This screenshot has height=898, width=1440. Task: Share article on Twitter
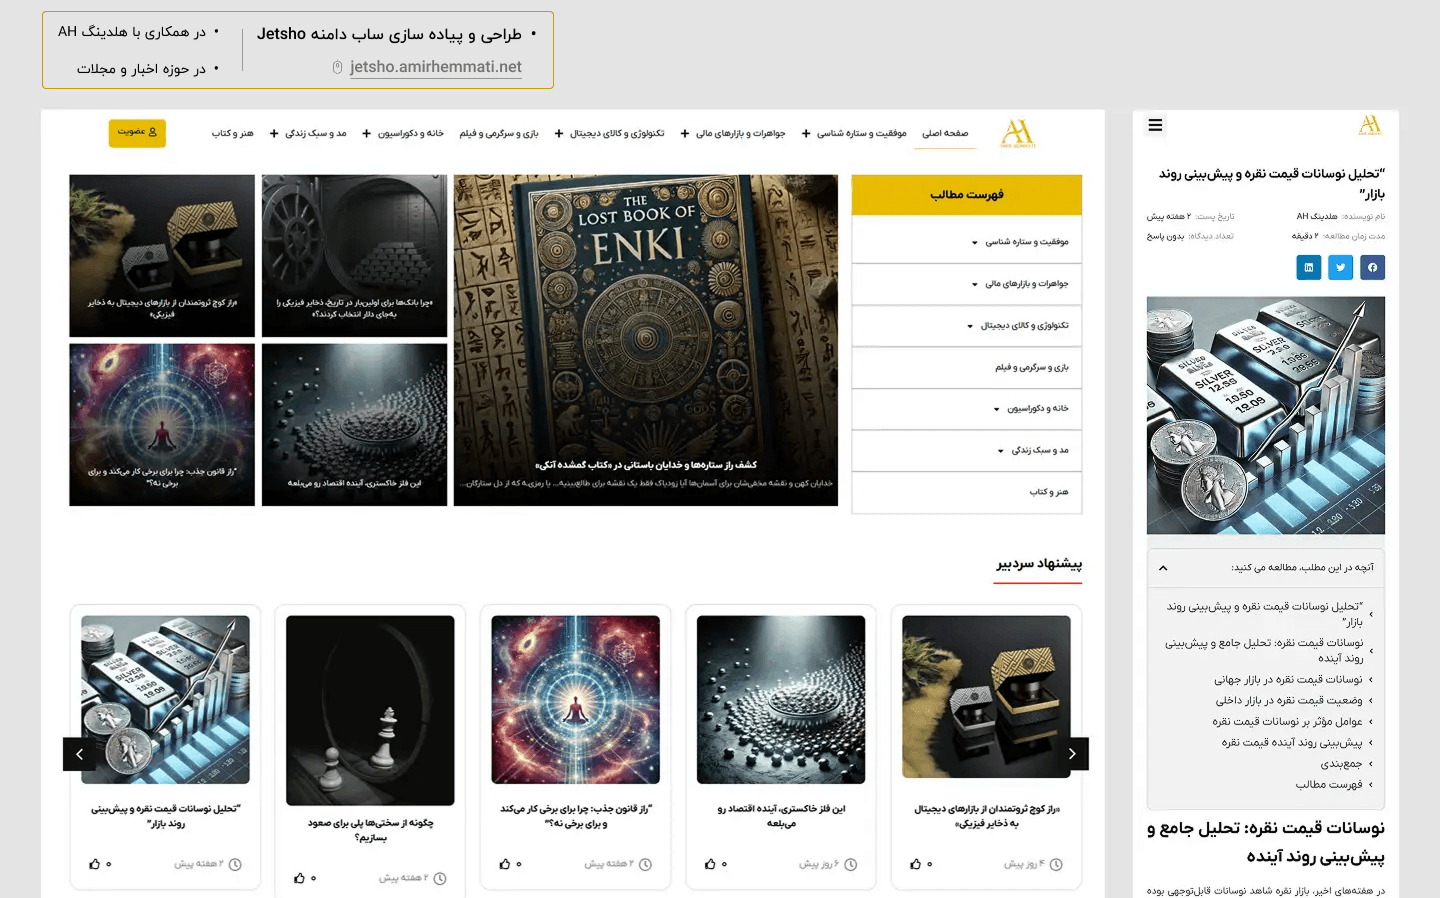pos(1340,267)
